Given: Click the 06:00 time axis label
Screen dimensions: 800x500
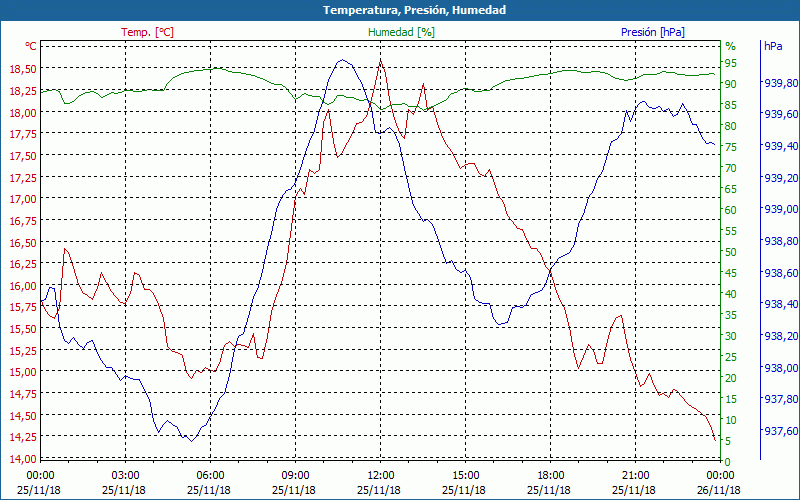Looking at the screenshot, I should 210,476.
